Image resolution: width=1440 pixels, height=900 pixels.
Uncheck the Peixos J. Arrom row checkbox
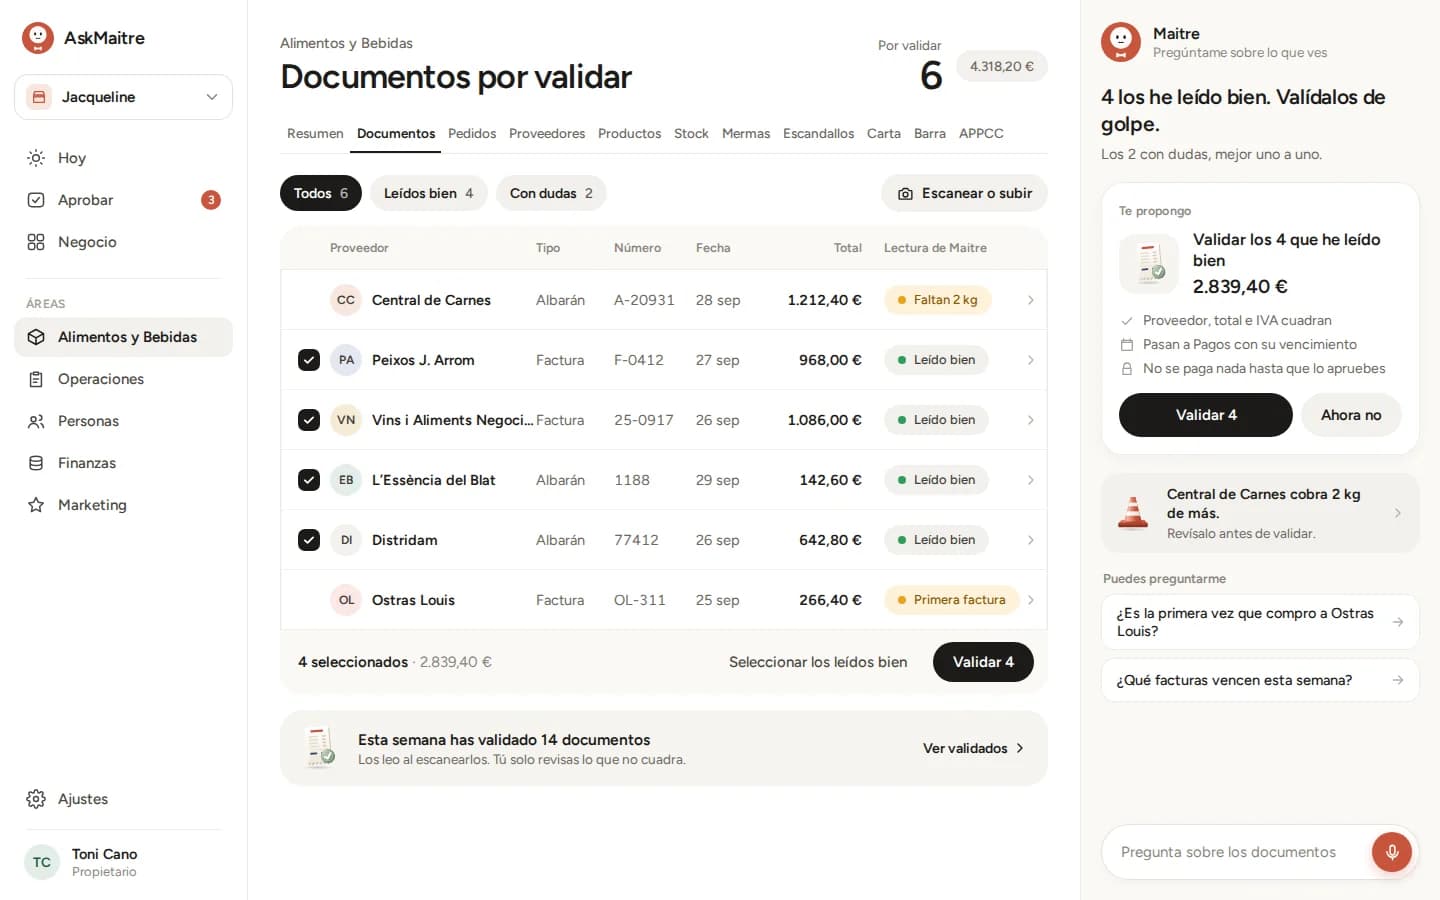(x=309, y=360)
